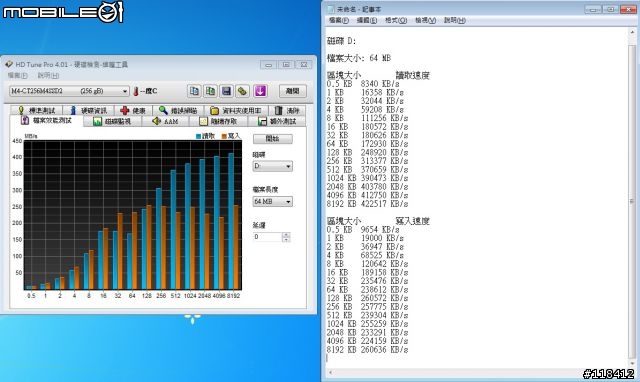Click the Exit button in HD Tune toolbar
Image resolution: width=640 pixels, height=382 pixels.
(293, 91)
